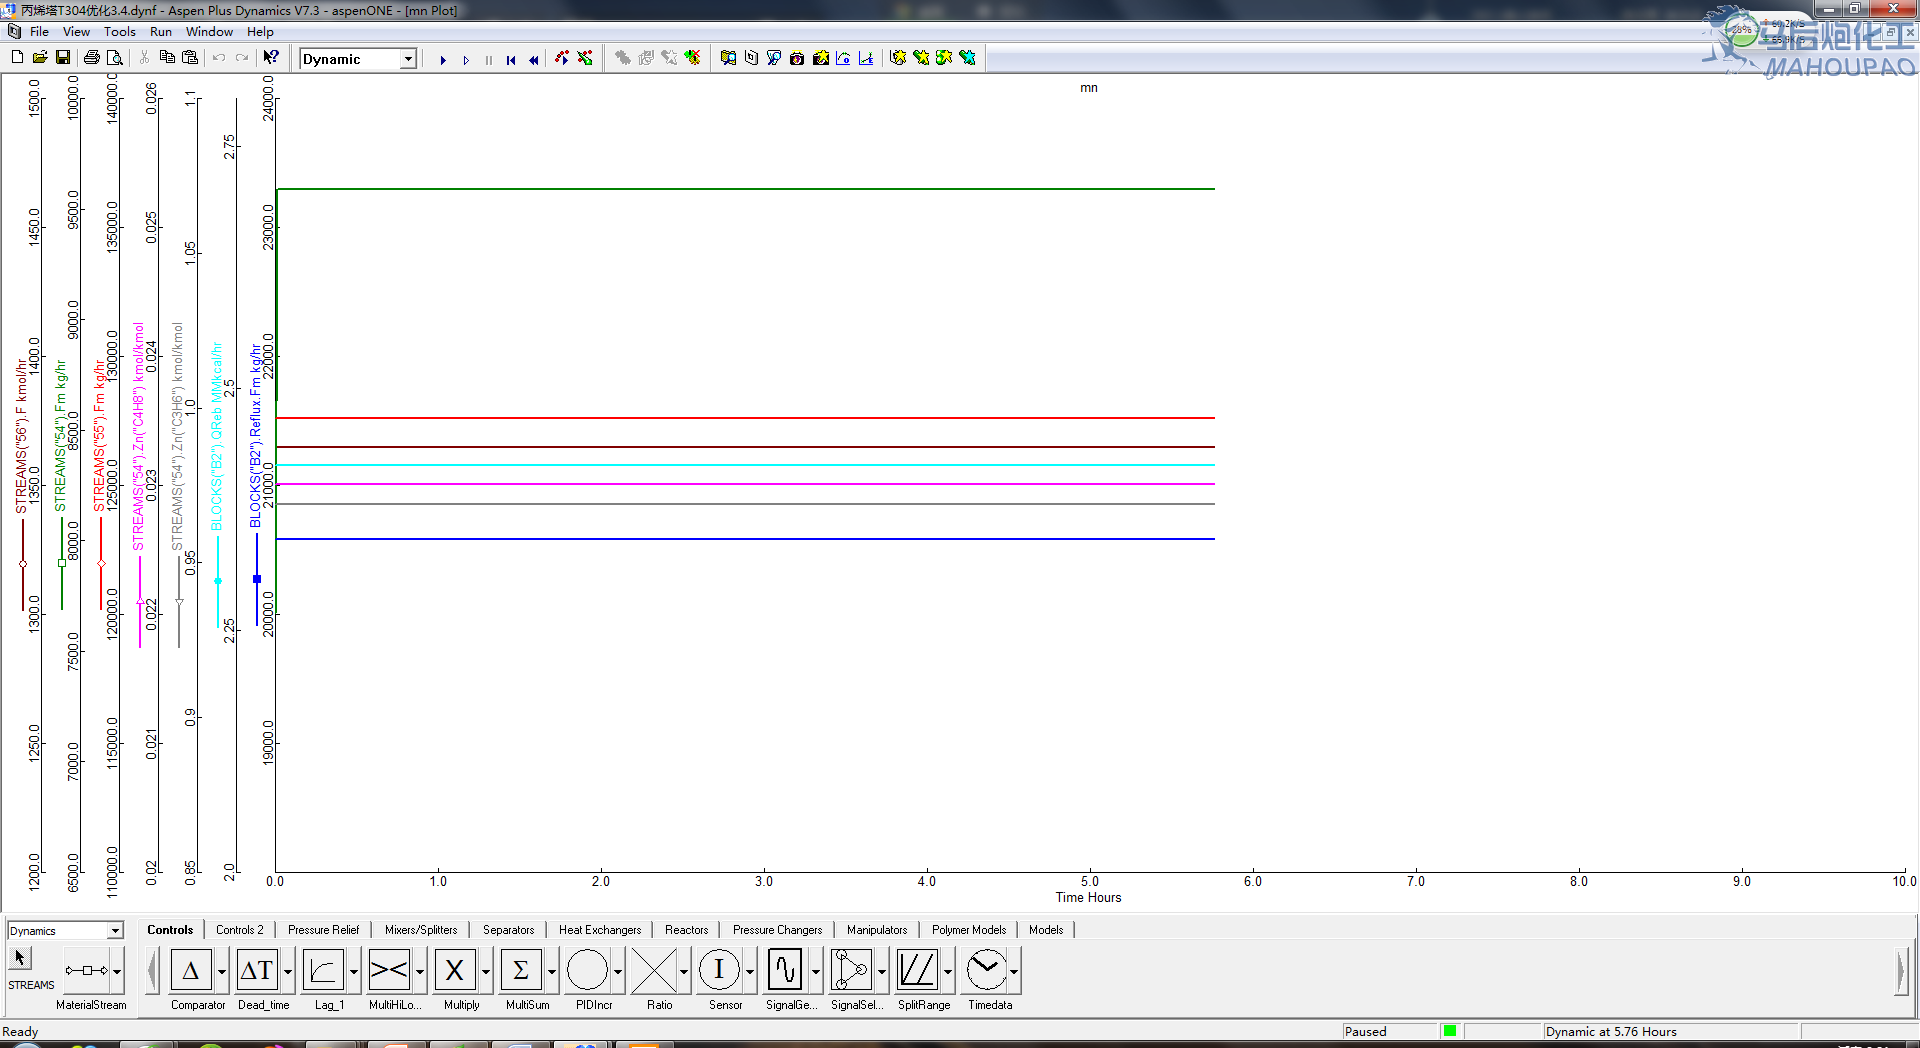Image resolution: width=1920 pixels, height=1048 pixels.
Task: Switch to the Controls 2 tab
Action: 240,930
